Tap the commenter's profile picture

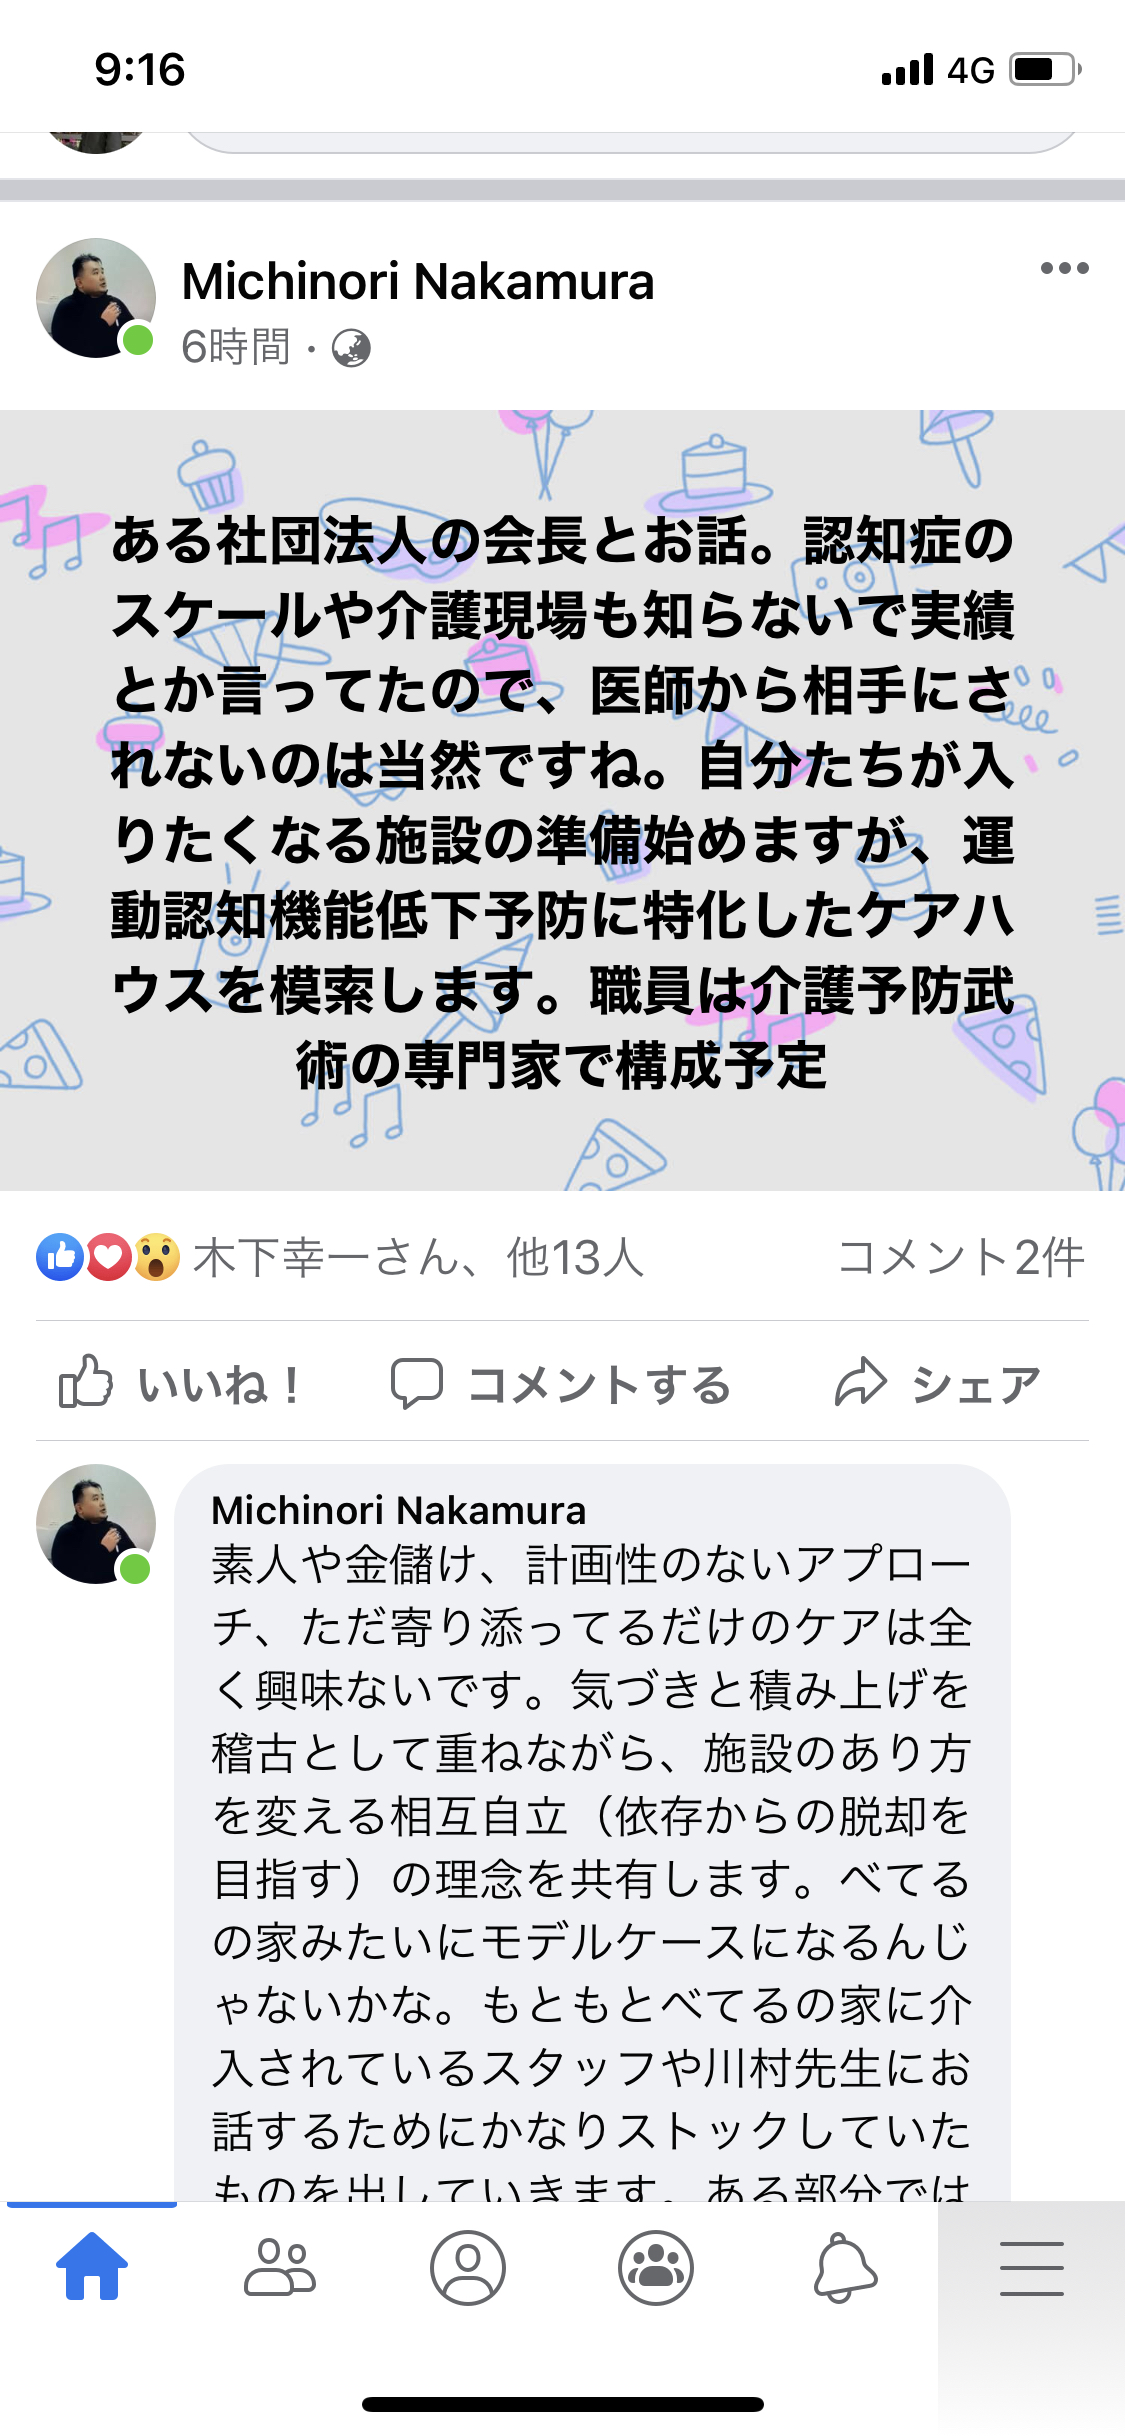coord(96,1524)
